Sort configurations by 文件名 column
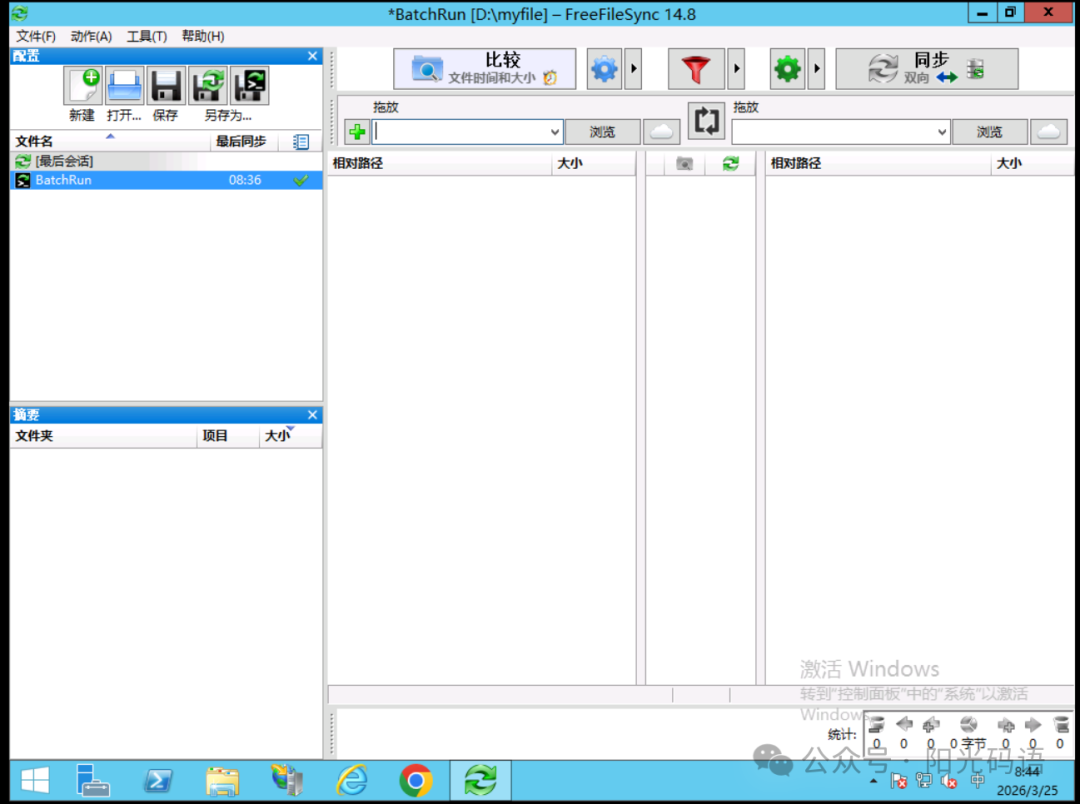This screenshot has width=1080, height=804. pyautogui.click(x=110, y=141)
